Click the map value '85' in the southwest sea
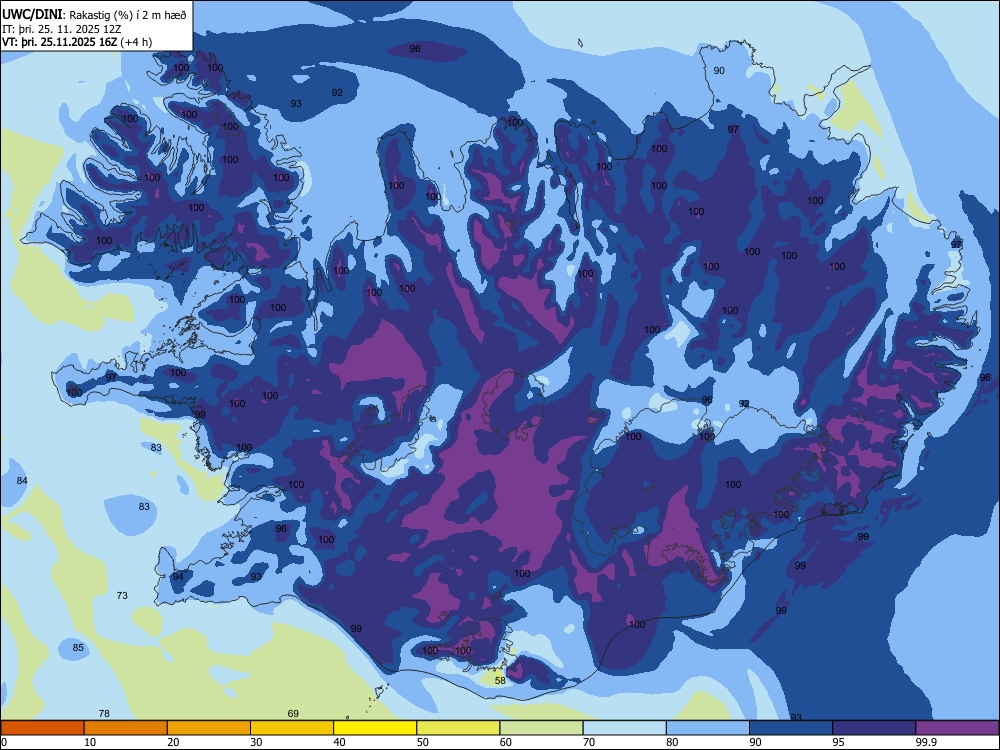 pos(78,647)
